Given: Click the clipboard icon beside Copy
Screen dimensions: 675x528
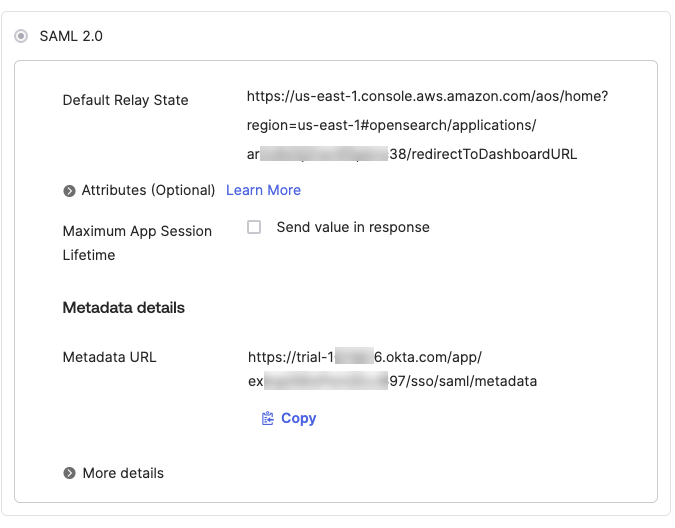Looking at the screenshot, I should [x=267, y=418].
